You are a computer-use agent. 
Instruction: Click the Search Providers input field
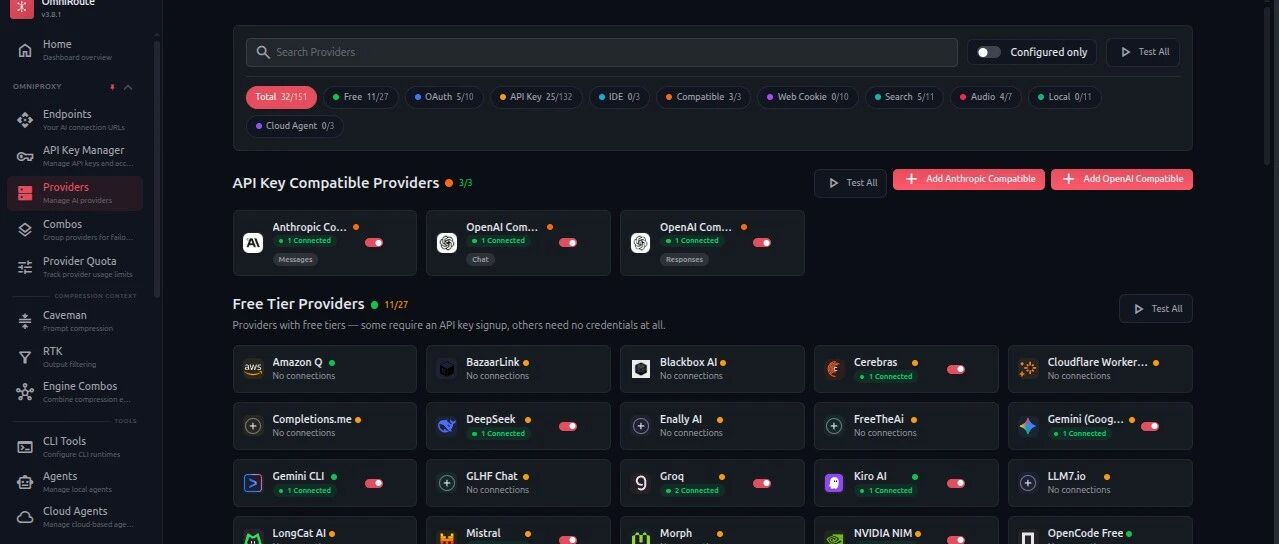pos(603,52)
